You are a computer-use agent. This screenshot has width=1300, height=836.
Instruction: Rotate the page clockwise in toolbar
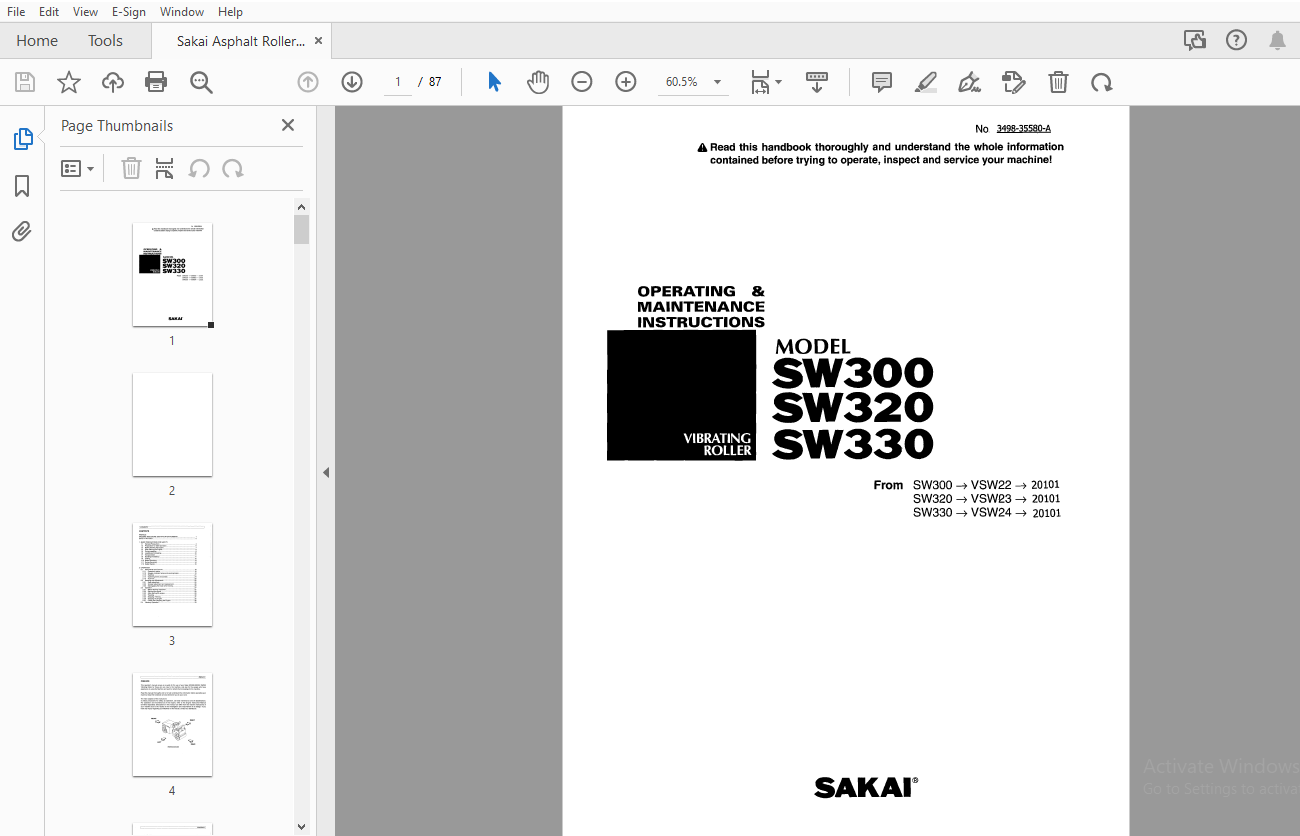coord(1102,82)
